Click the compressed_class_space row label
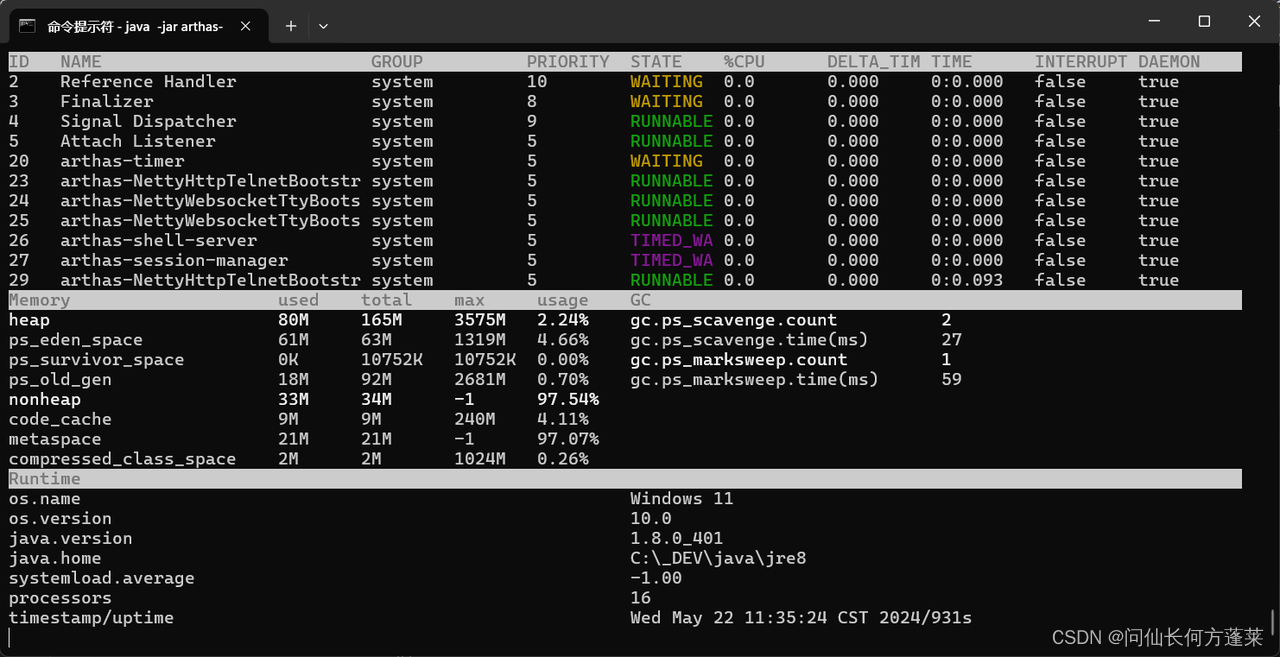Screen dimensions: 1280x657 pos(123,459)
